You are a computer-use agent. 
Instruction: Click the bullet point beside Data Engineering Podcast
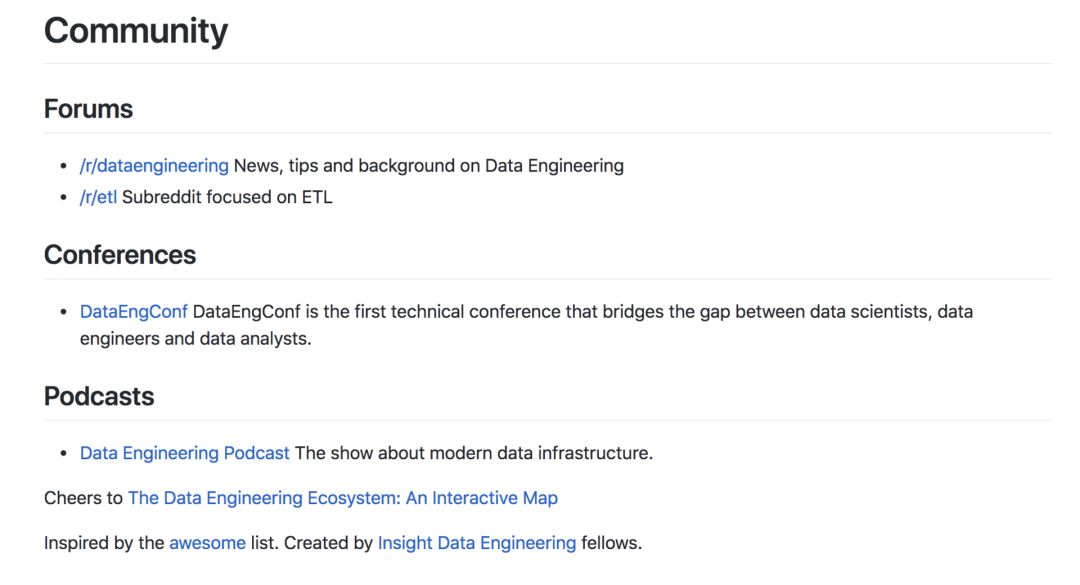tap(65, 454)
